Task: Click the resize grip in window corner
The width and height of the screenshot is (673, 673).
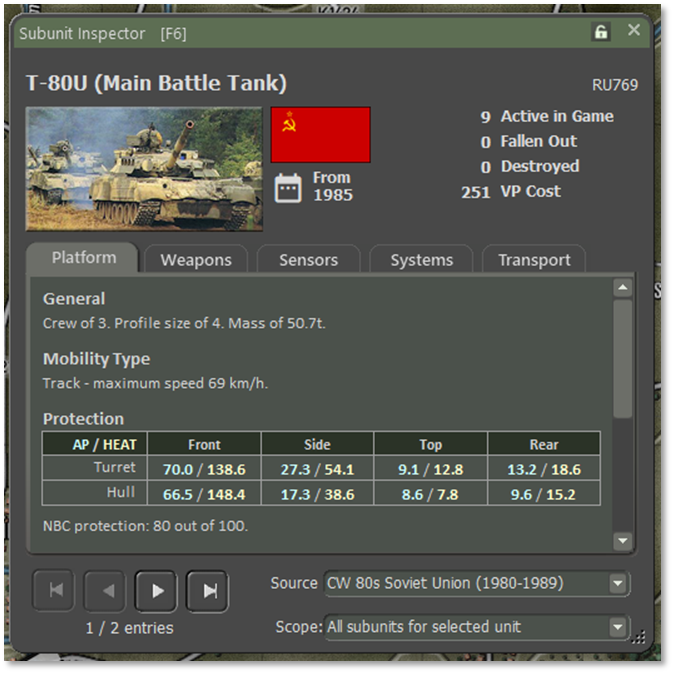Action: [639, 636]
